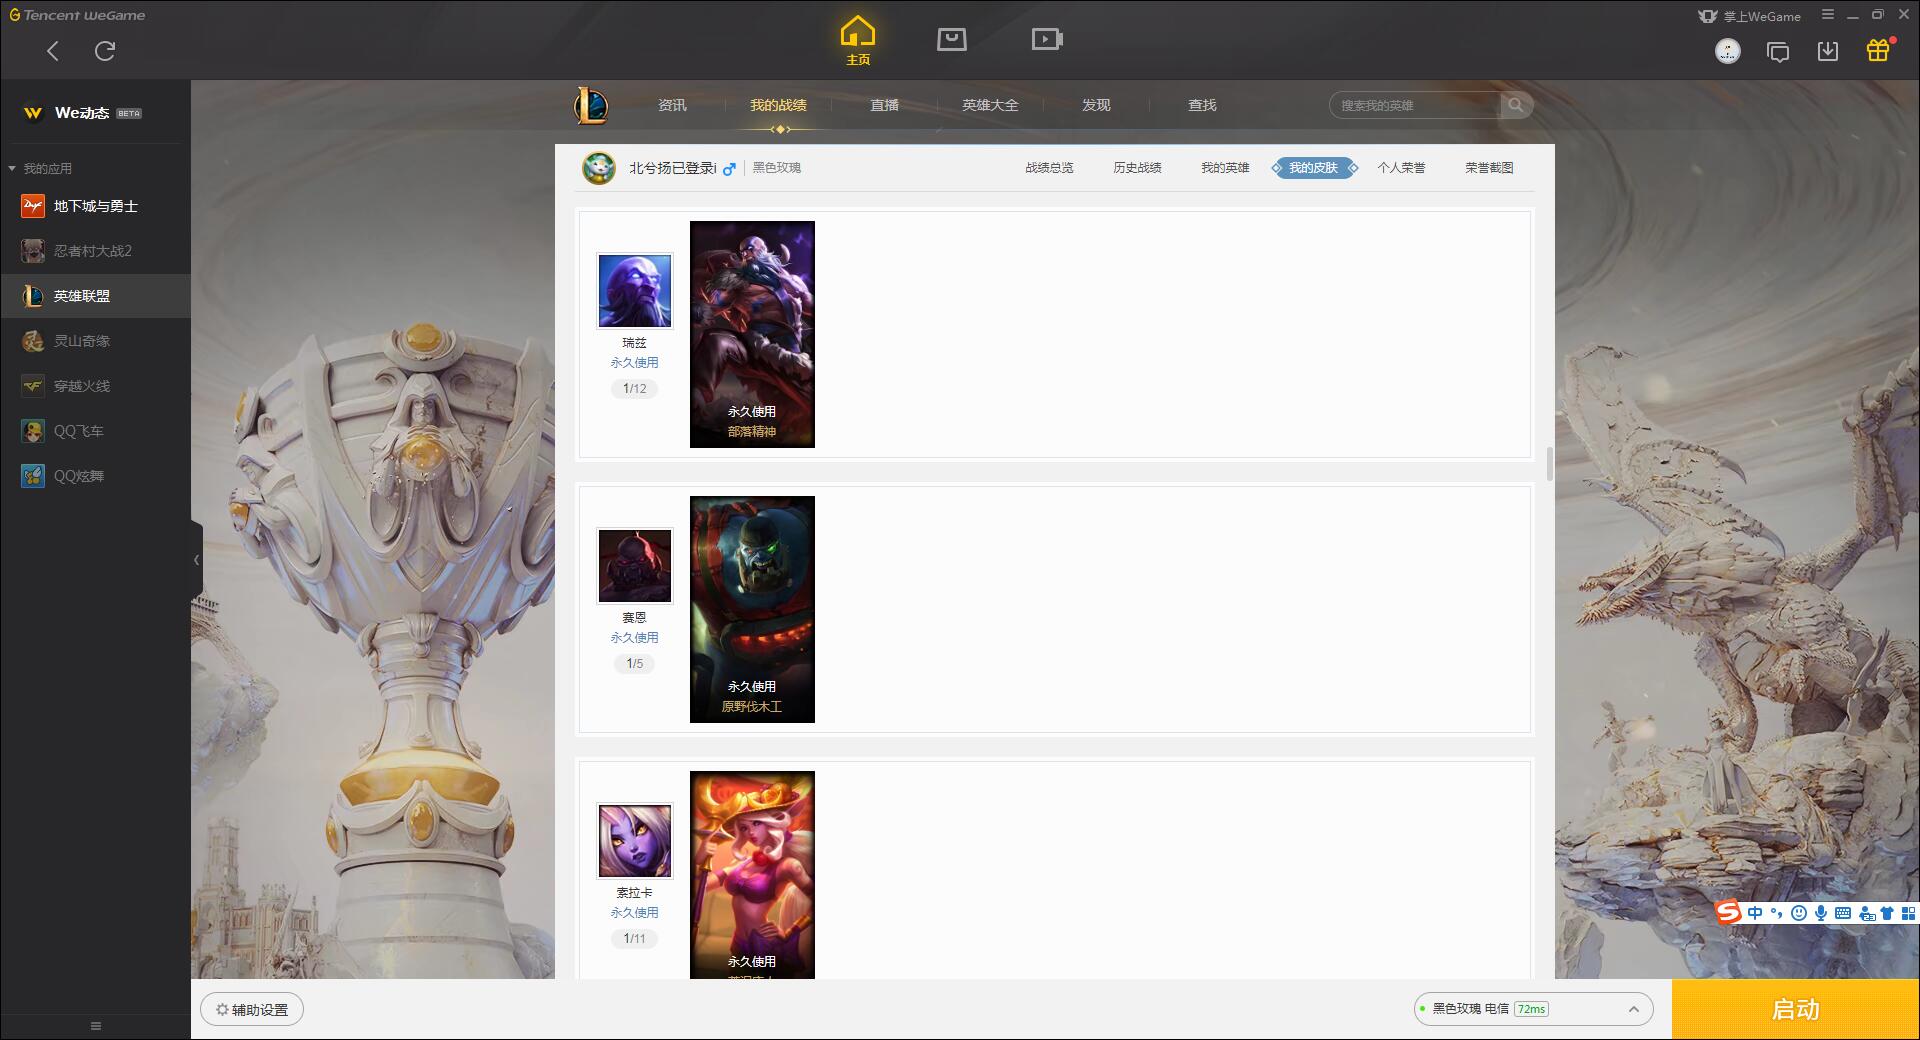
Task: Open the gift box rewards icon
Action: pos(1878,50)
